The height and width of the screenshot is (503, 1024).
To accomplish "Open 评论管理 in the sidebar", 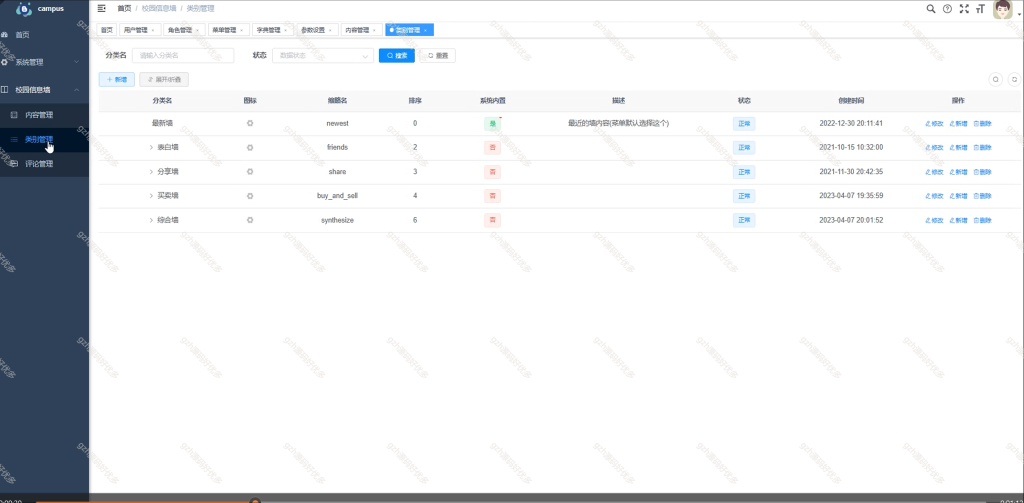I will click(44, 164).
